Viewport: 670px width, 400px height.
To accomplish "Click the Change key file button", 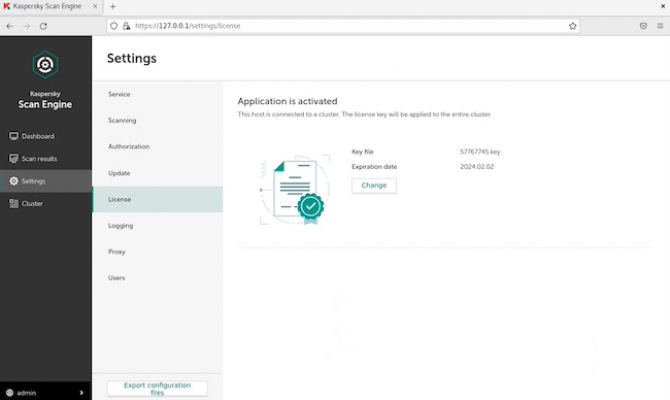I will click(374, 185).
